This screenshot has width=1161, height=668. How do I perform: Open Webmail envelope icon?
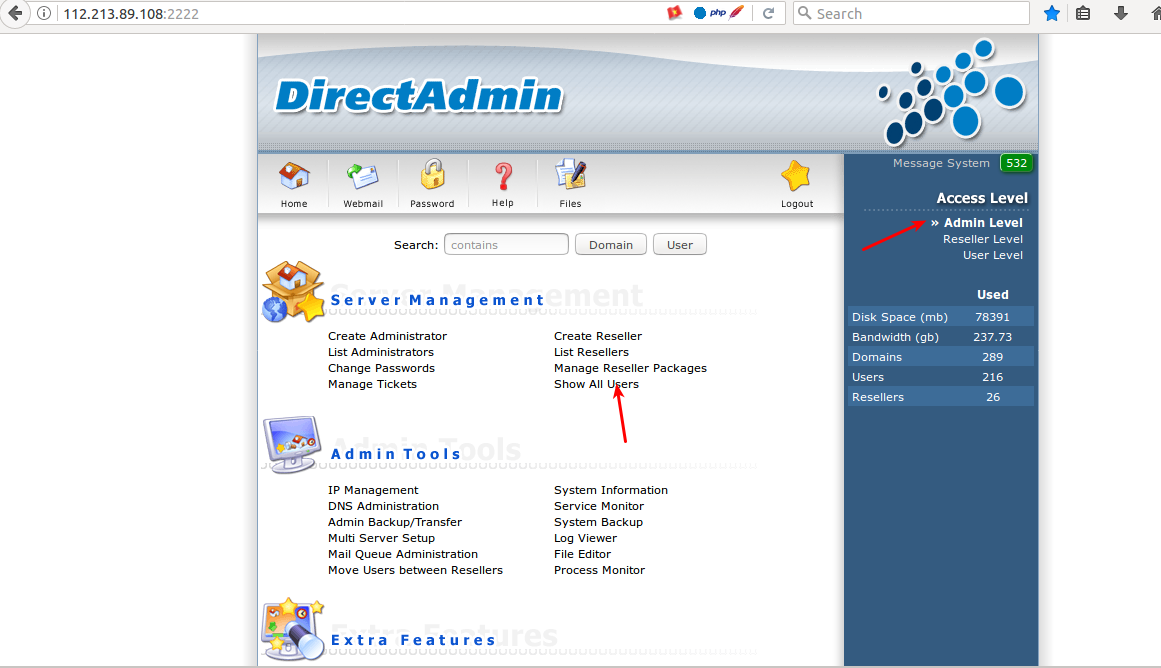pyautogui.click(x=363, y=176)
